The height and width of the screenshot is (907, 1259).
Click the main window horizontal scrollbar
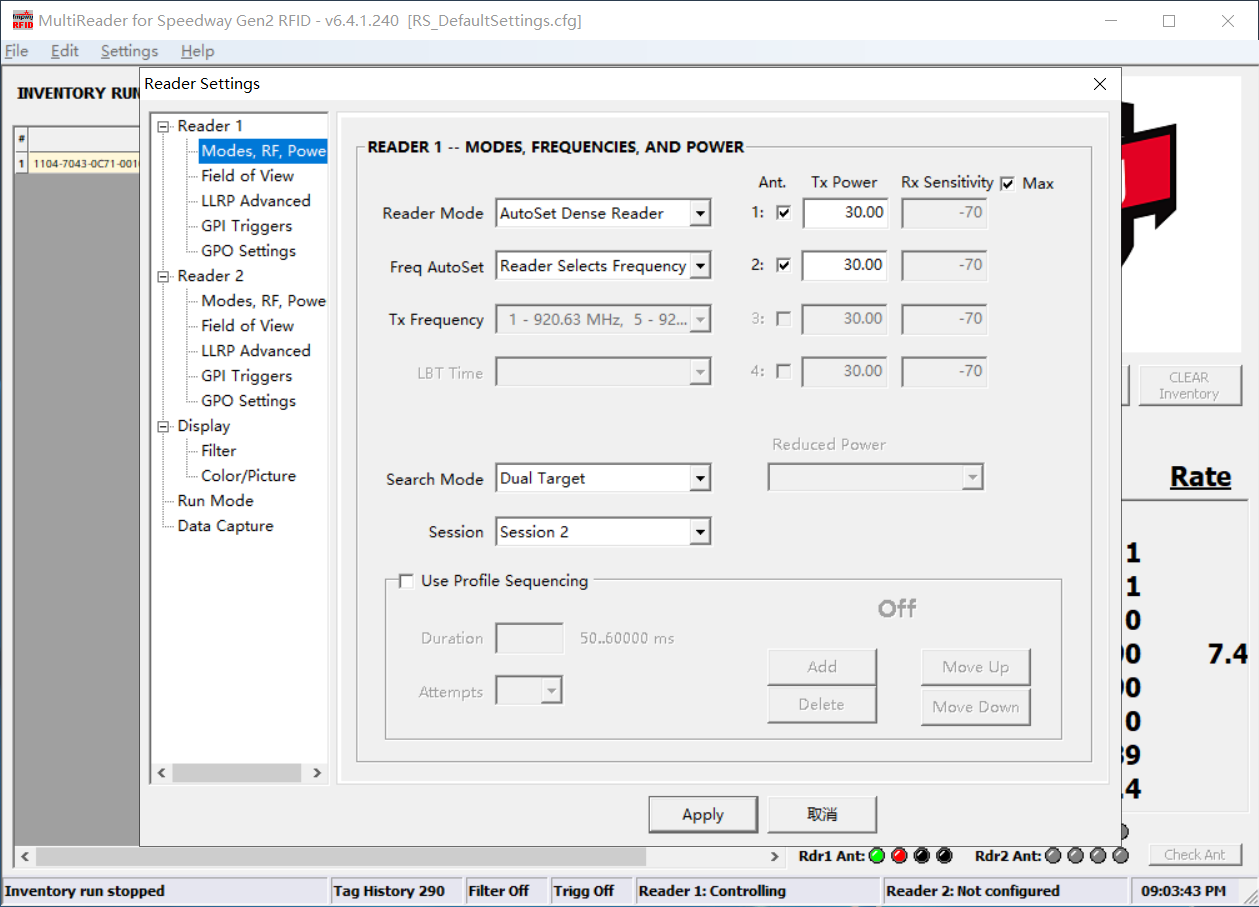[340, 857]
